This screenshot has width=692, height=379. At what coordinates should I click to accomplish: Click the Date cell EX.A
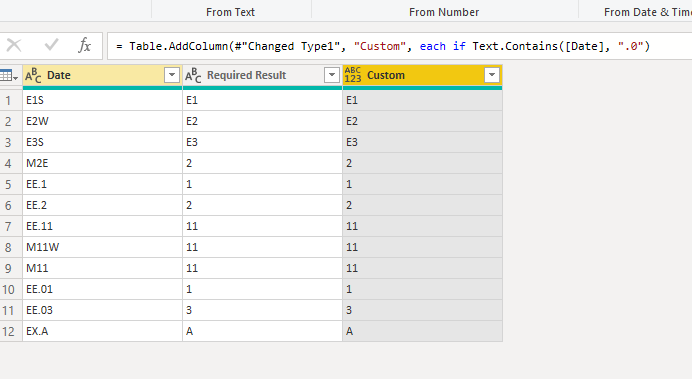click(102, 331)
